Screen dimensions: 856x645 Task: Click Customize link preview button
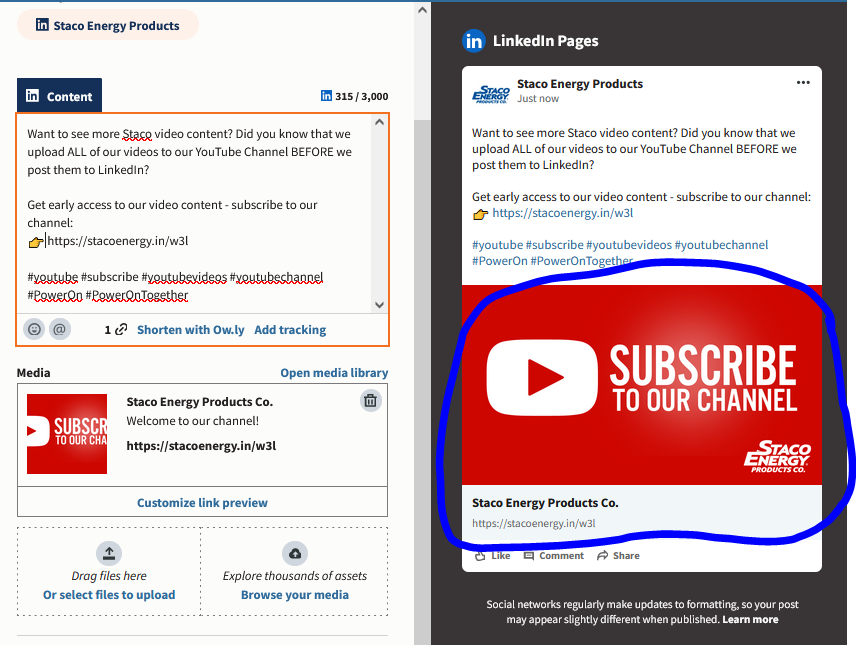pos(203,502)
